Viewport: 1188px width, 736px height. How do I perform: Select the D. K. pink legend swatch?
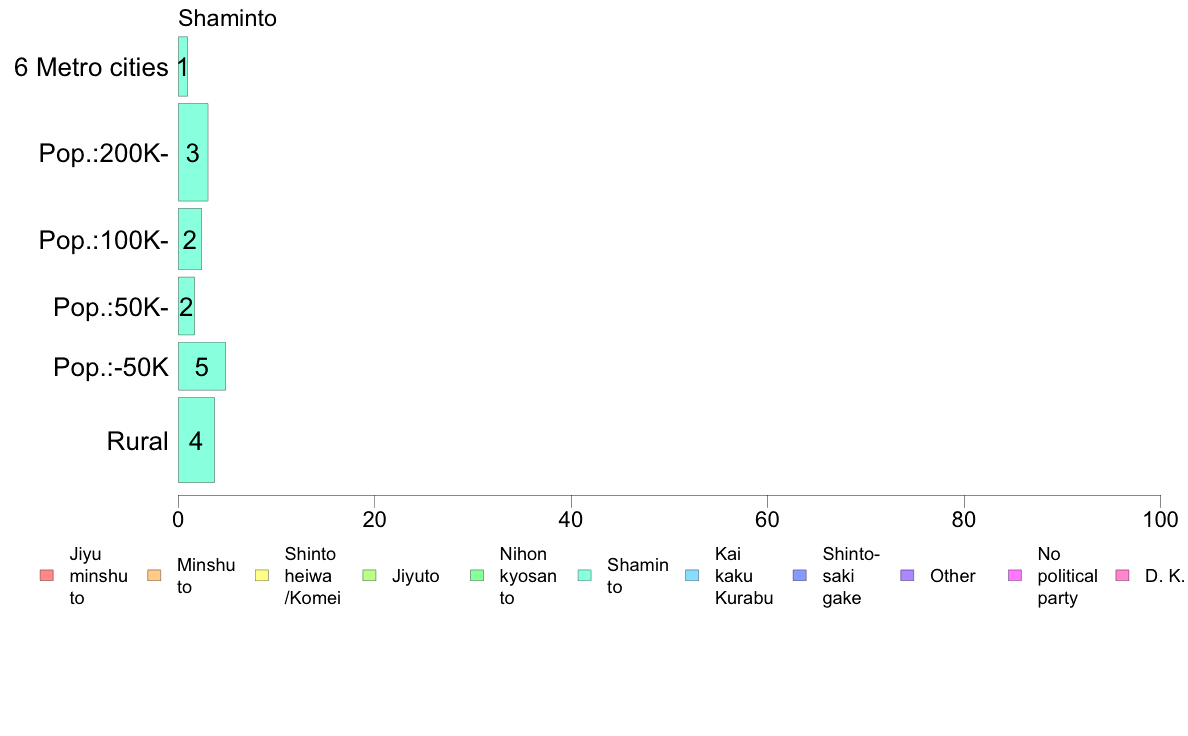pos(1123,575)
